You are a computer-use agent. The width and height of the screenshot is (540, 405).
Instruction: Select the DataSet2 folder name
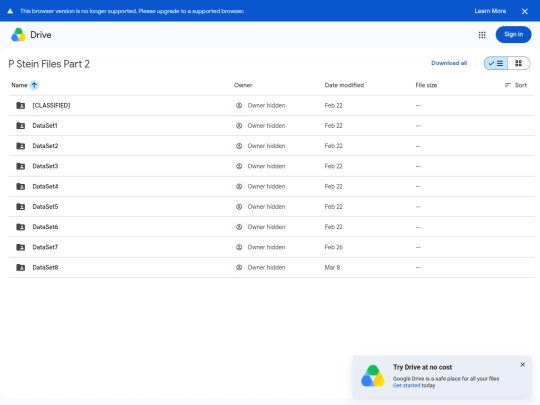click(45, 146)
